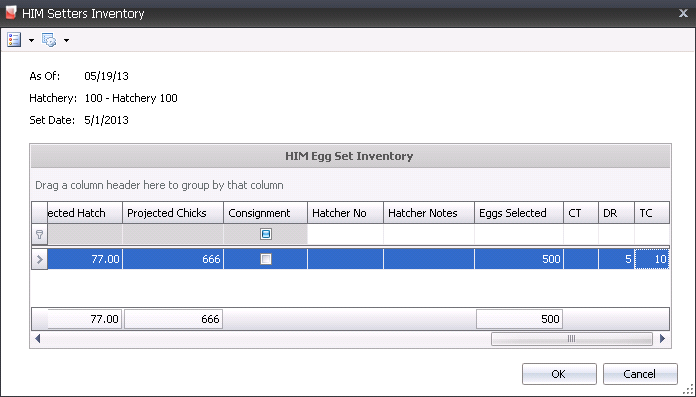Screen dimensions: 696x397
Task: Click the Hatchery value 100 - Hatchery 100
Action: 131,98
